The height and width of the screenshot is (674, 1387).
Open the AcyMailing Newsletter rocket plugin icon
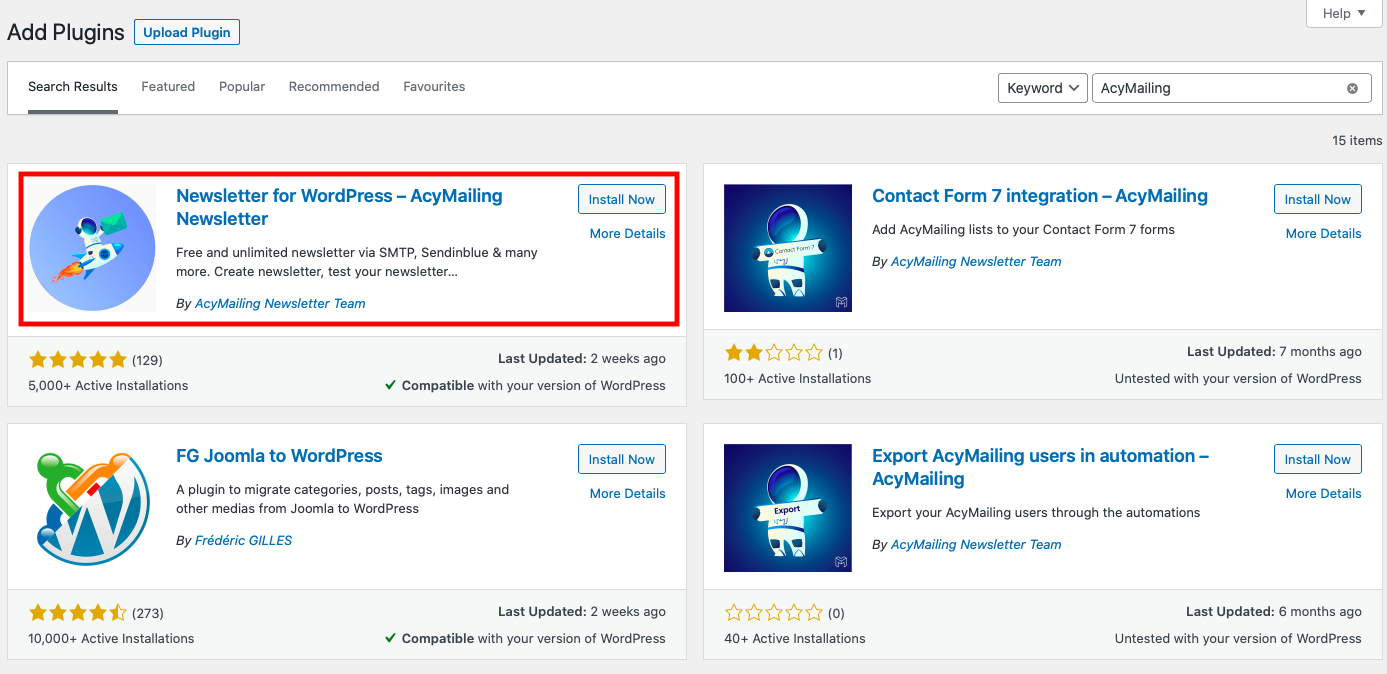click(x=92, y=248)
